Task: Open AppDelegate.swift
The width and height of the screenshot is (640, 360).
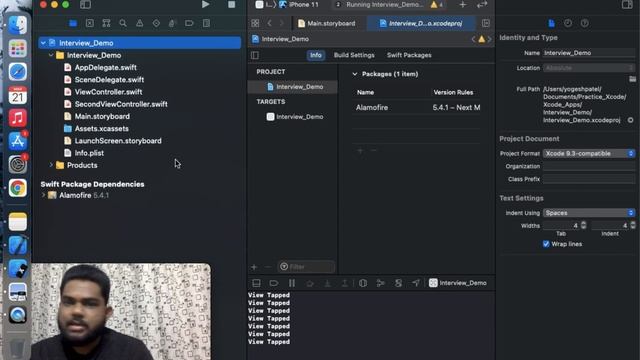Action: tap(105, 67)
